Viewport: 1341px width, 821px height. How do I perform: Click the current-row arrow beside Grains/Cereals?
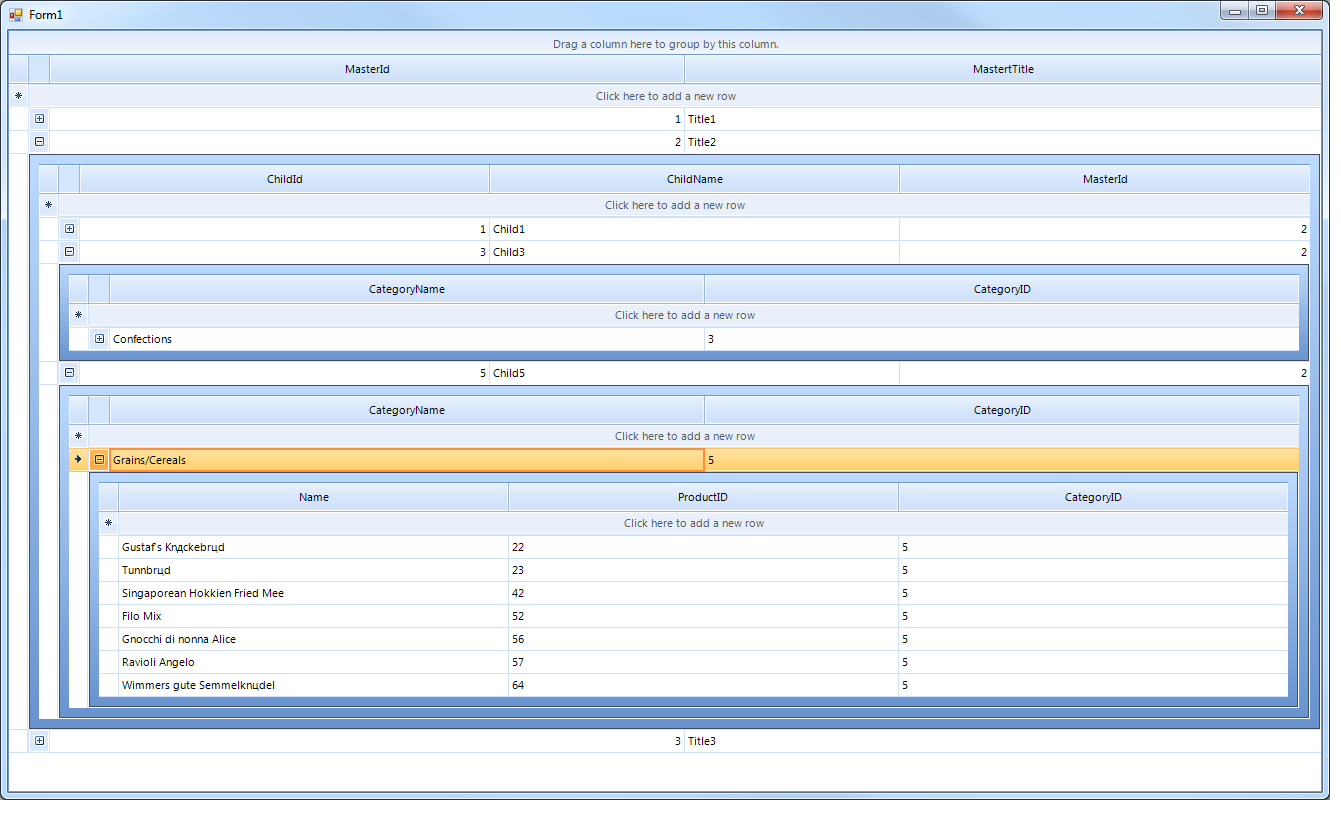point(78,460)
